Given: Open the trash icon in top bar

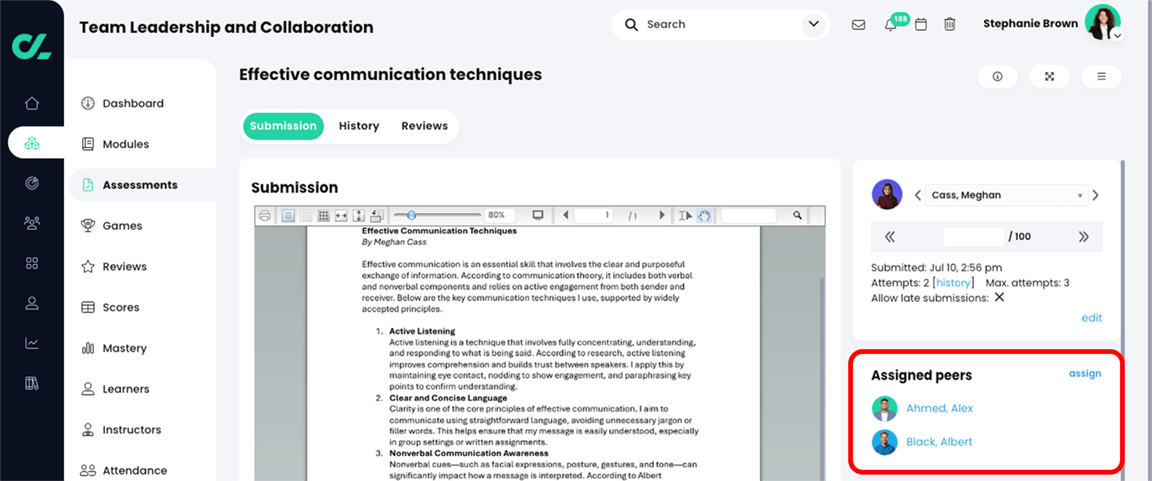Looking at the screenshot, I should [950, 25].
